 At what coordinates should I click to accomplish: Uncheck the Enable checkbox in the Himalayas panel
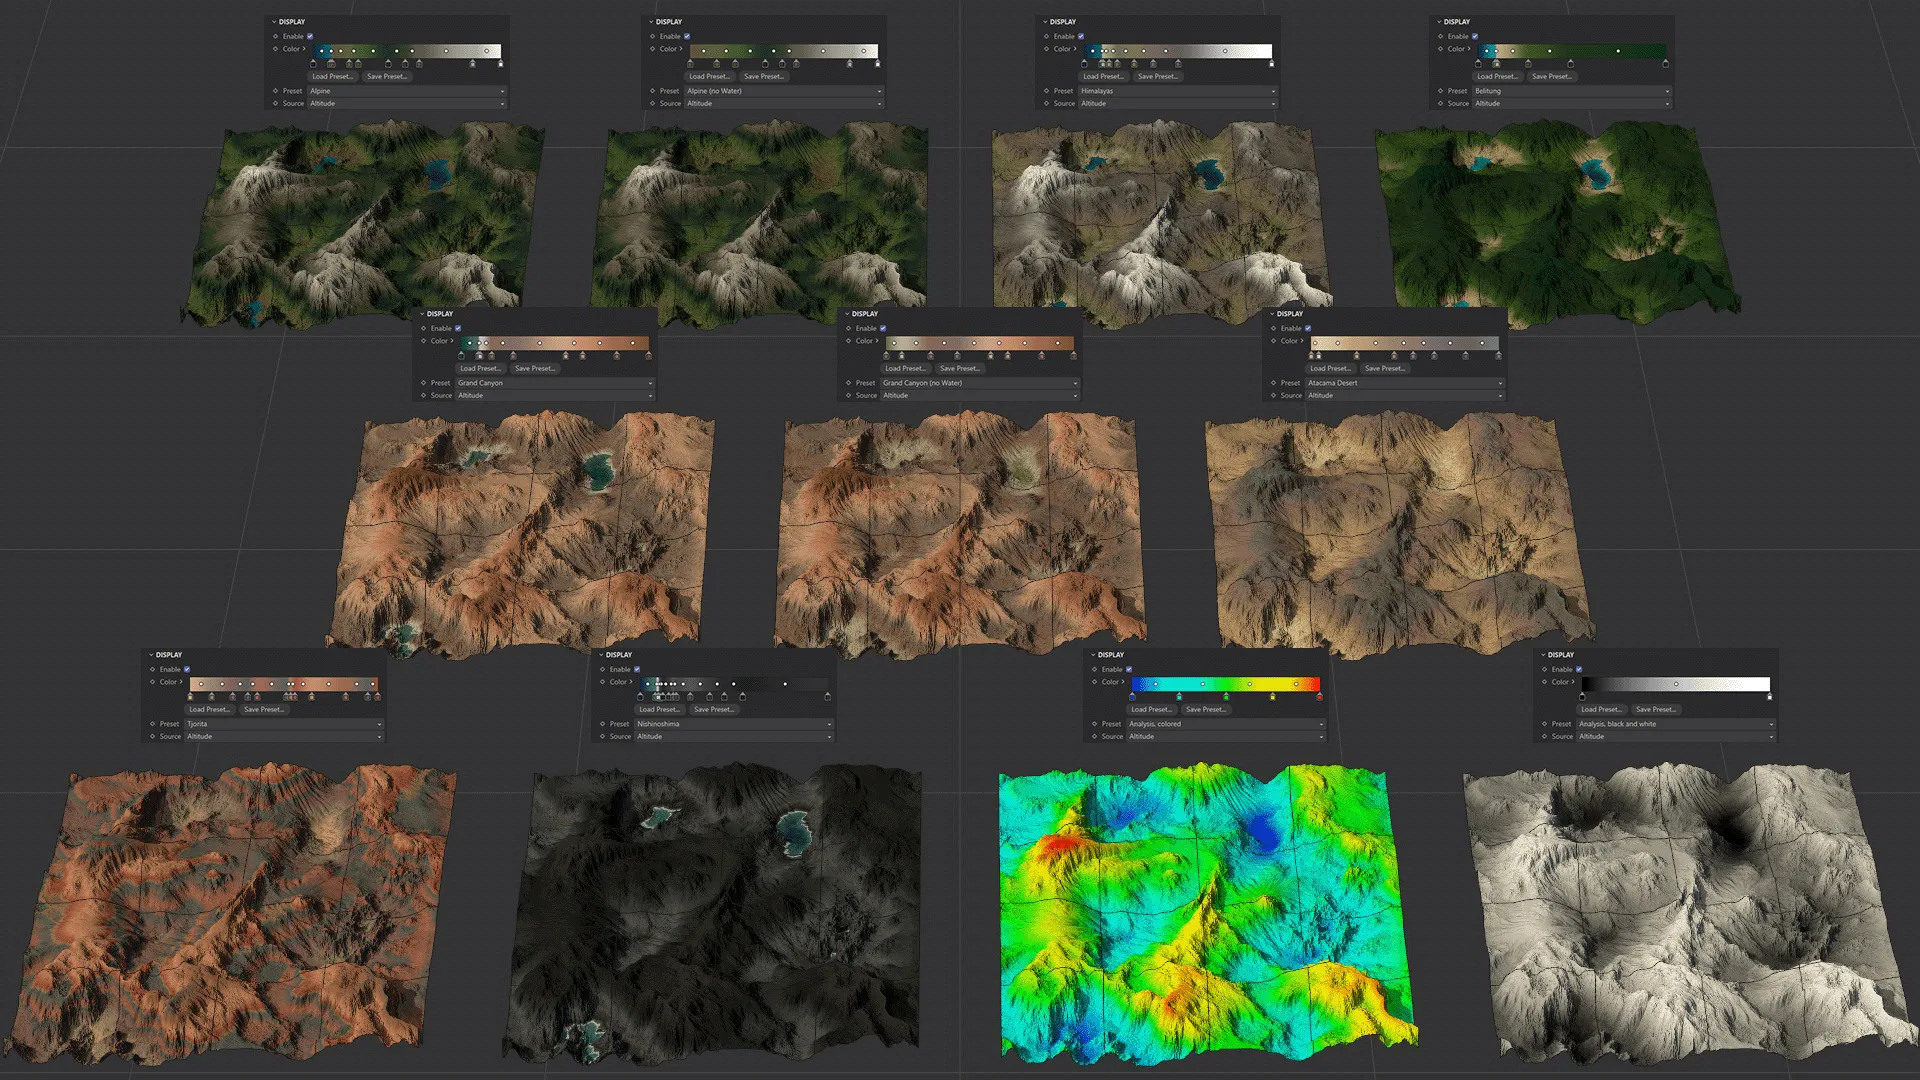click(x=1081, y=36)
